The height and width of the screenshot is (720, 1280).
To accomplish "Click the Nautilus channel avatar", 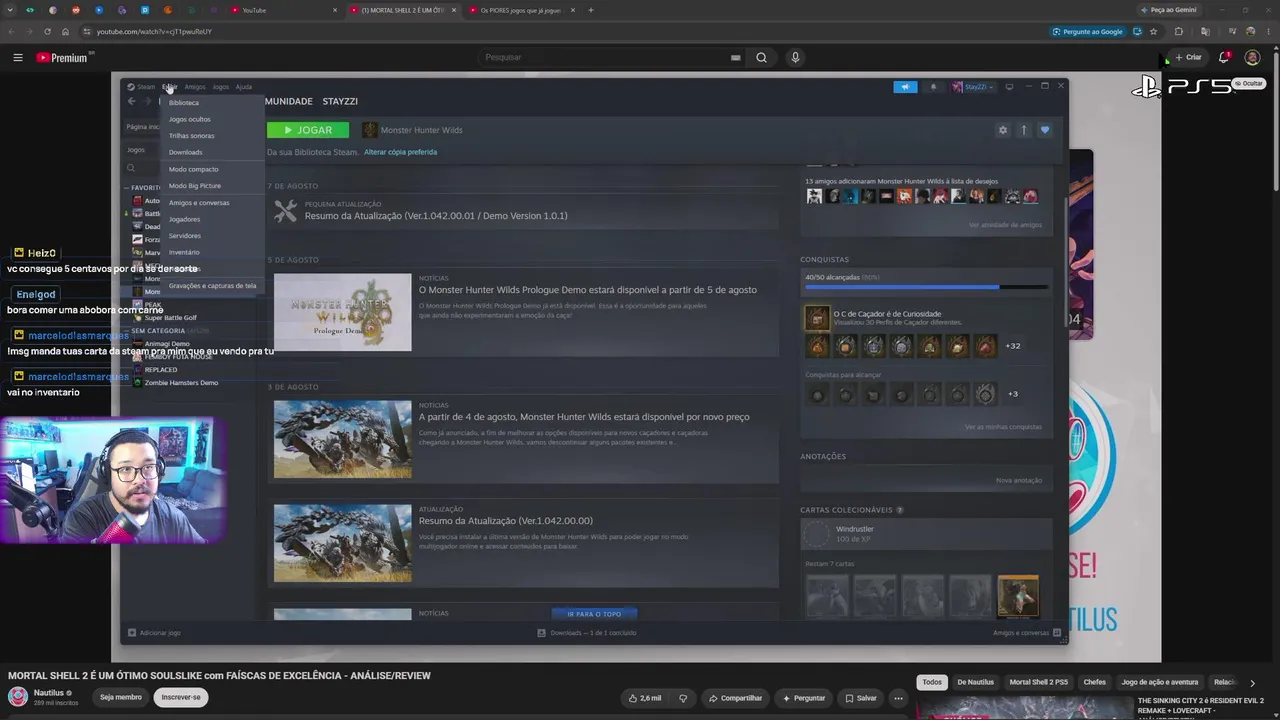I will [18, 697].
